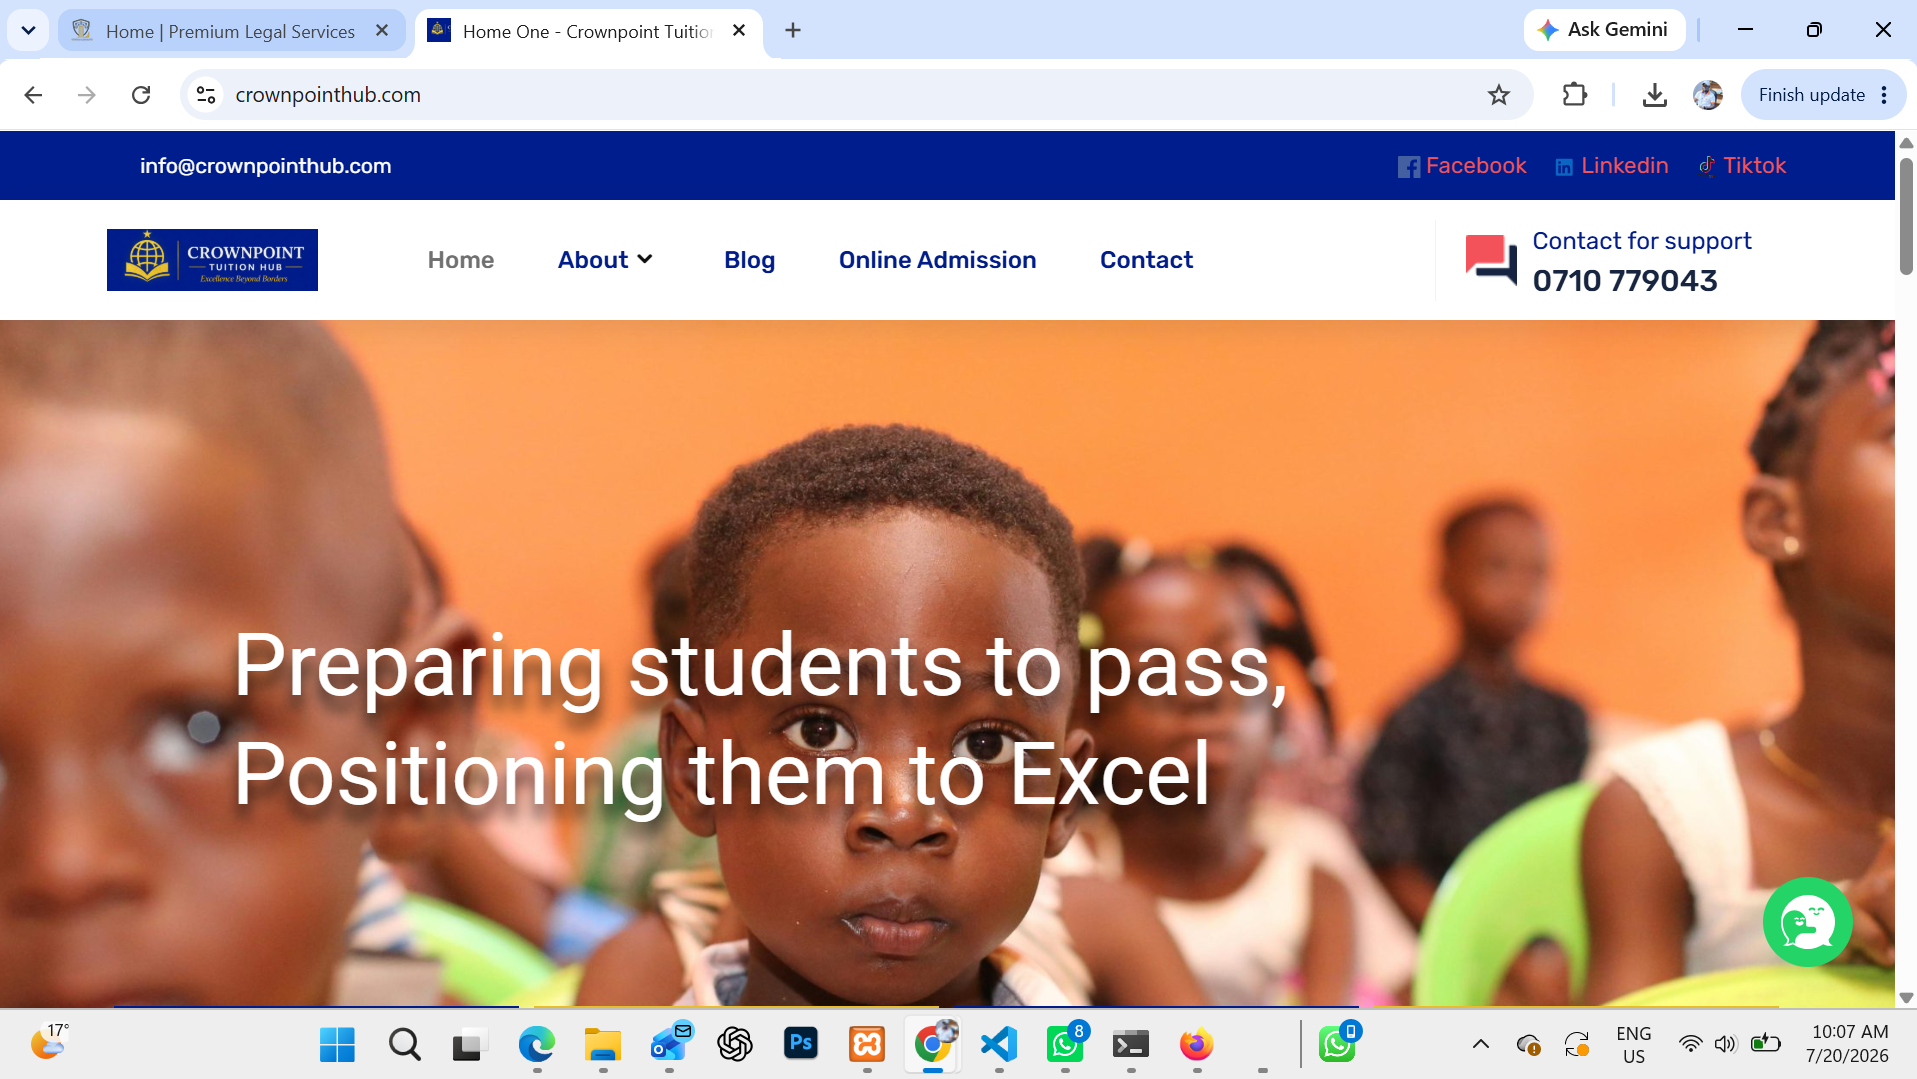Open the weather widget showing 17°
Screen dimensions: 1917x1079
pos(49,1042)
